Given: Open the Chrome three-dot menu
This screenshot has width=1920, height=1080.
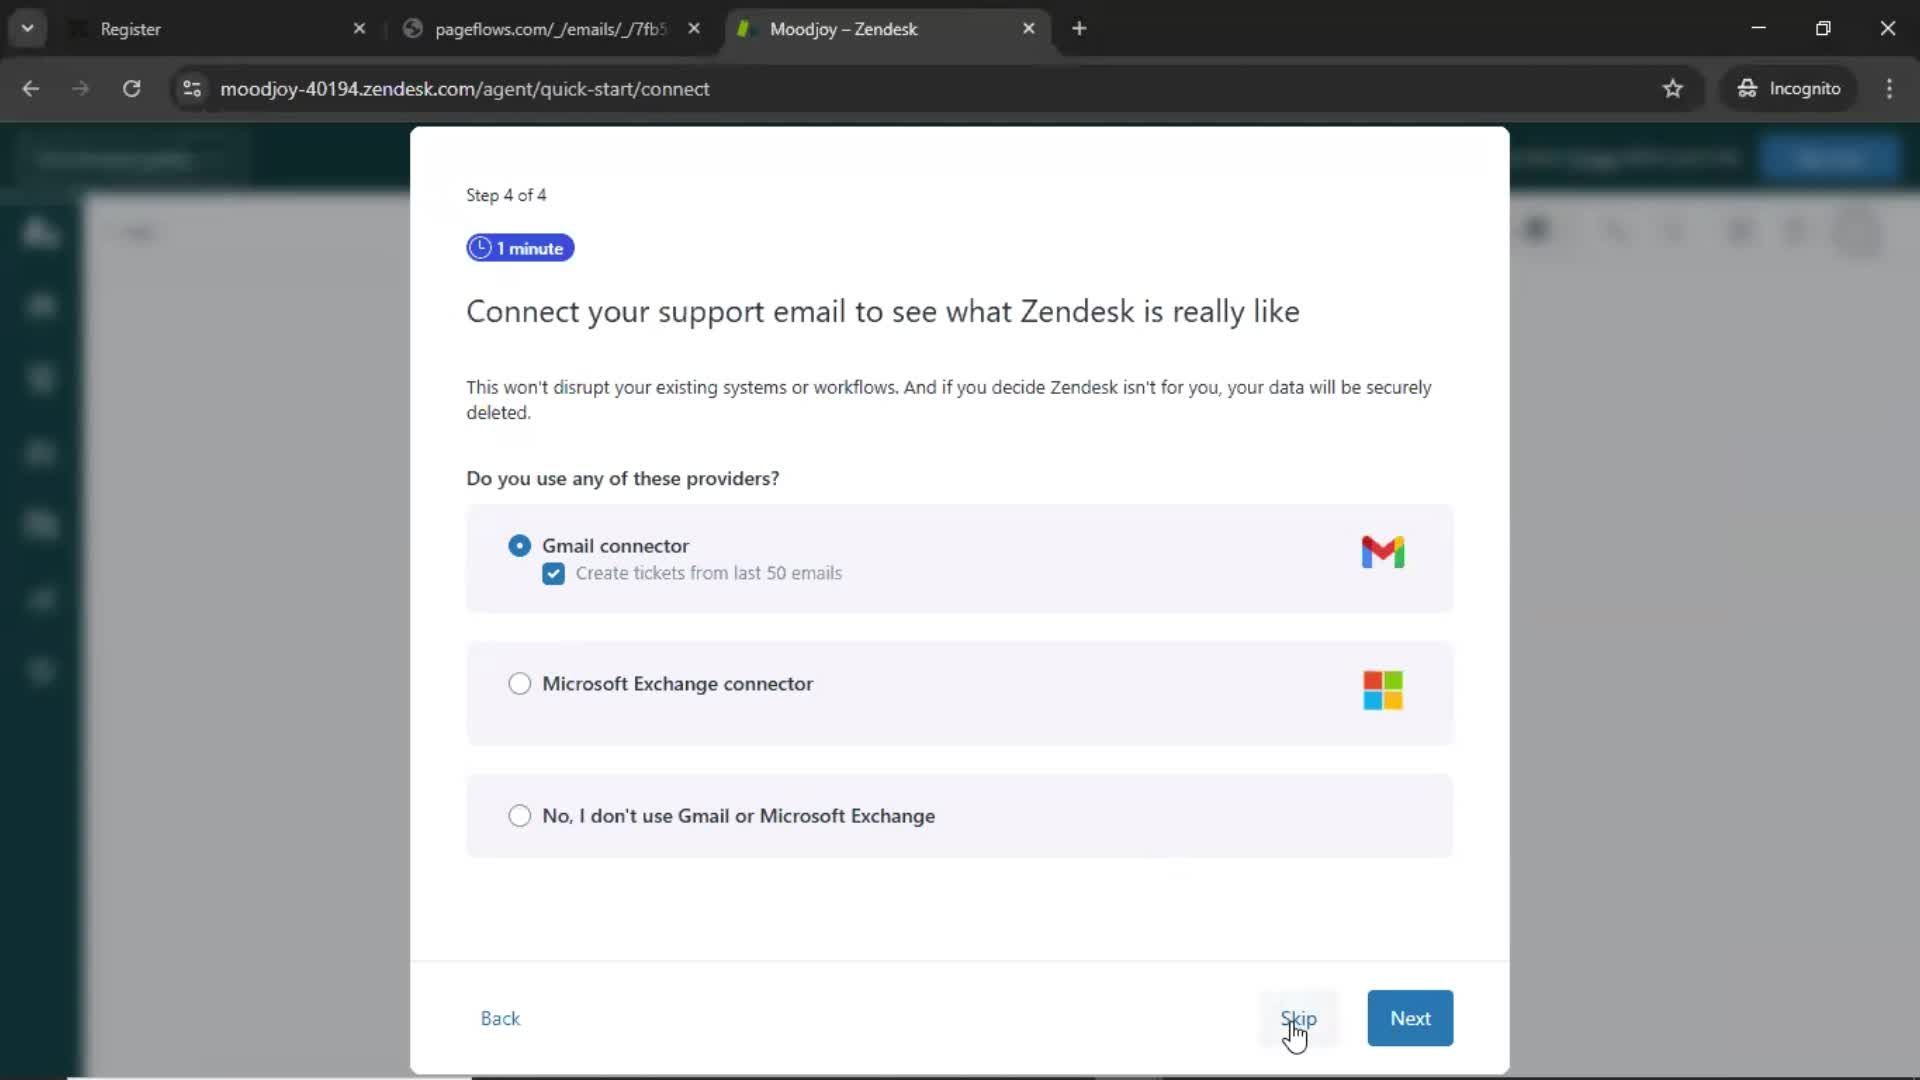Looking at the screenshot, I should tap(1889, 89).
